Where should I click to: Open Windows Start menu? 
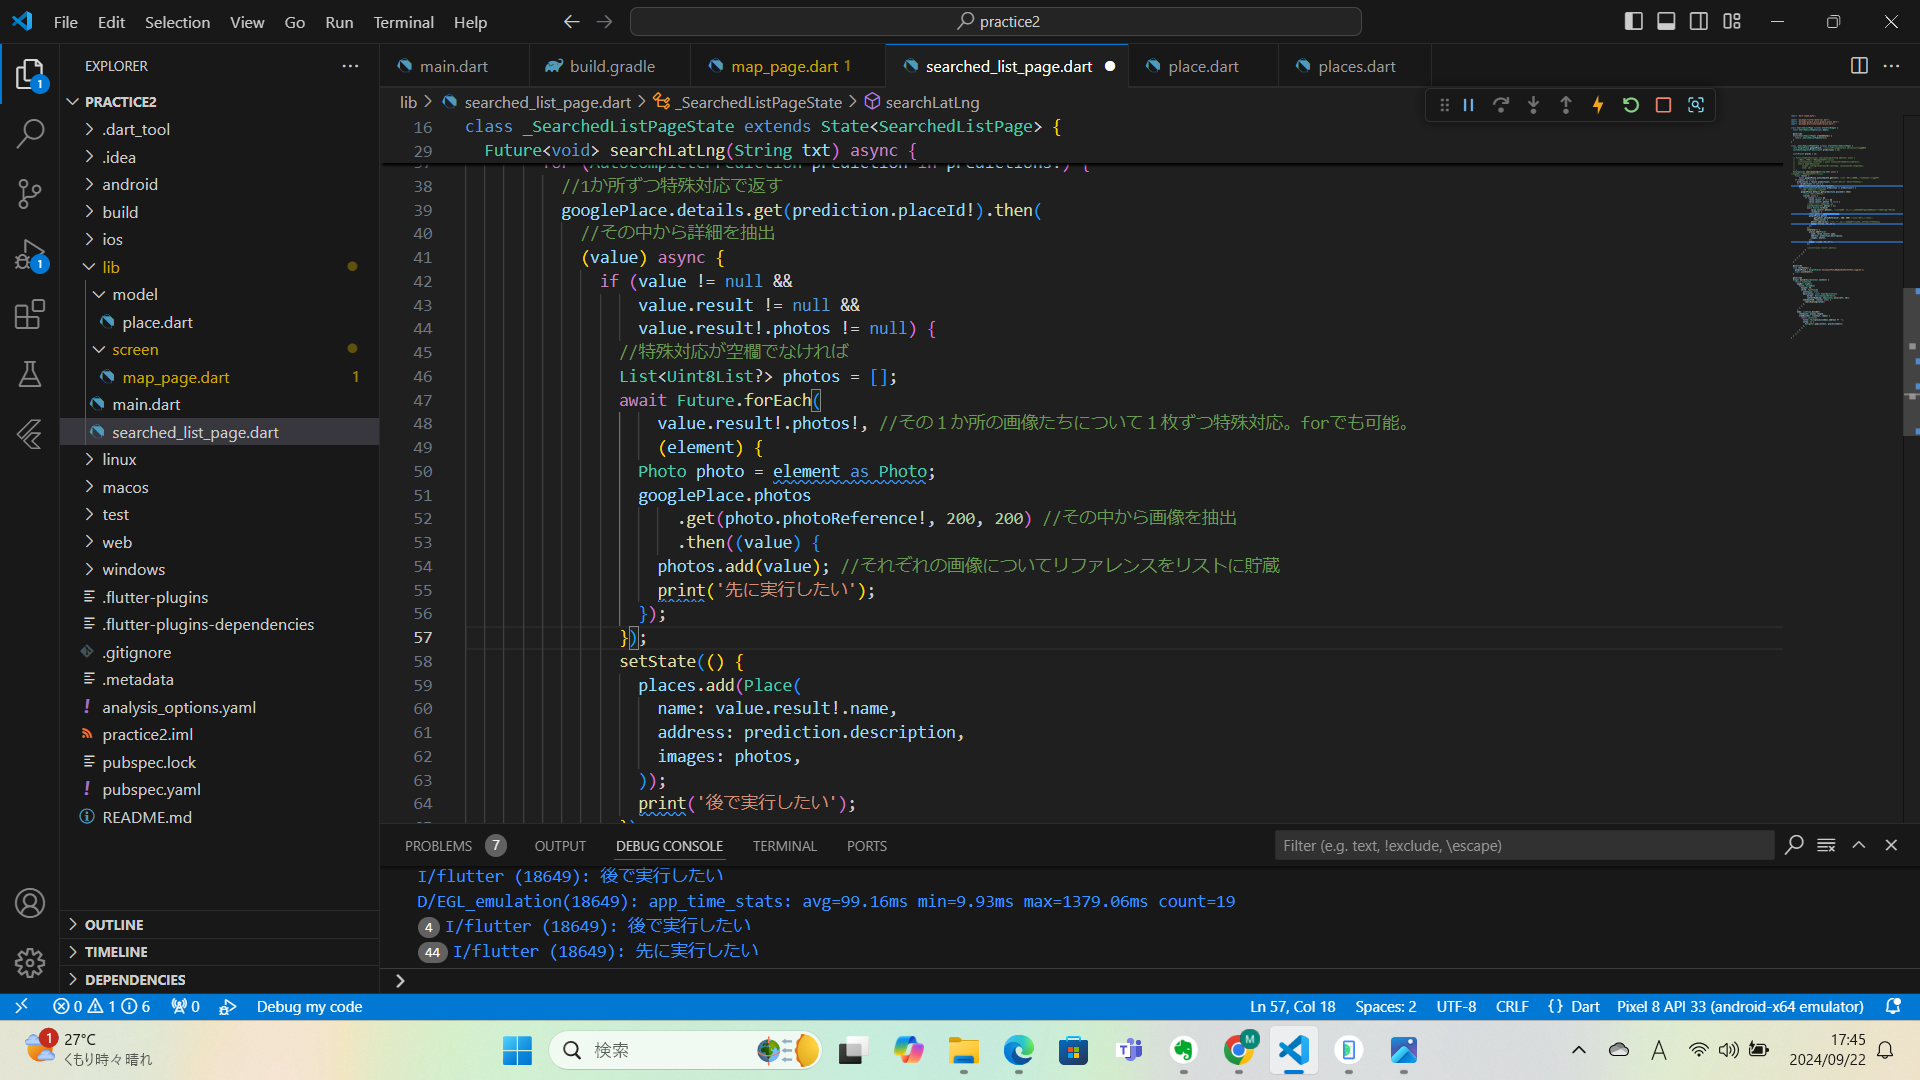pyautogui.click(x=517, y=1050)
